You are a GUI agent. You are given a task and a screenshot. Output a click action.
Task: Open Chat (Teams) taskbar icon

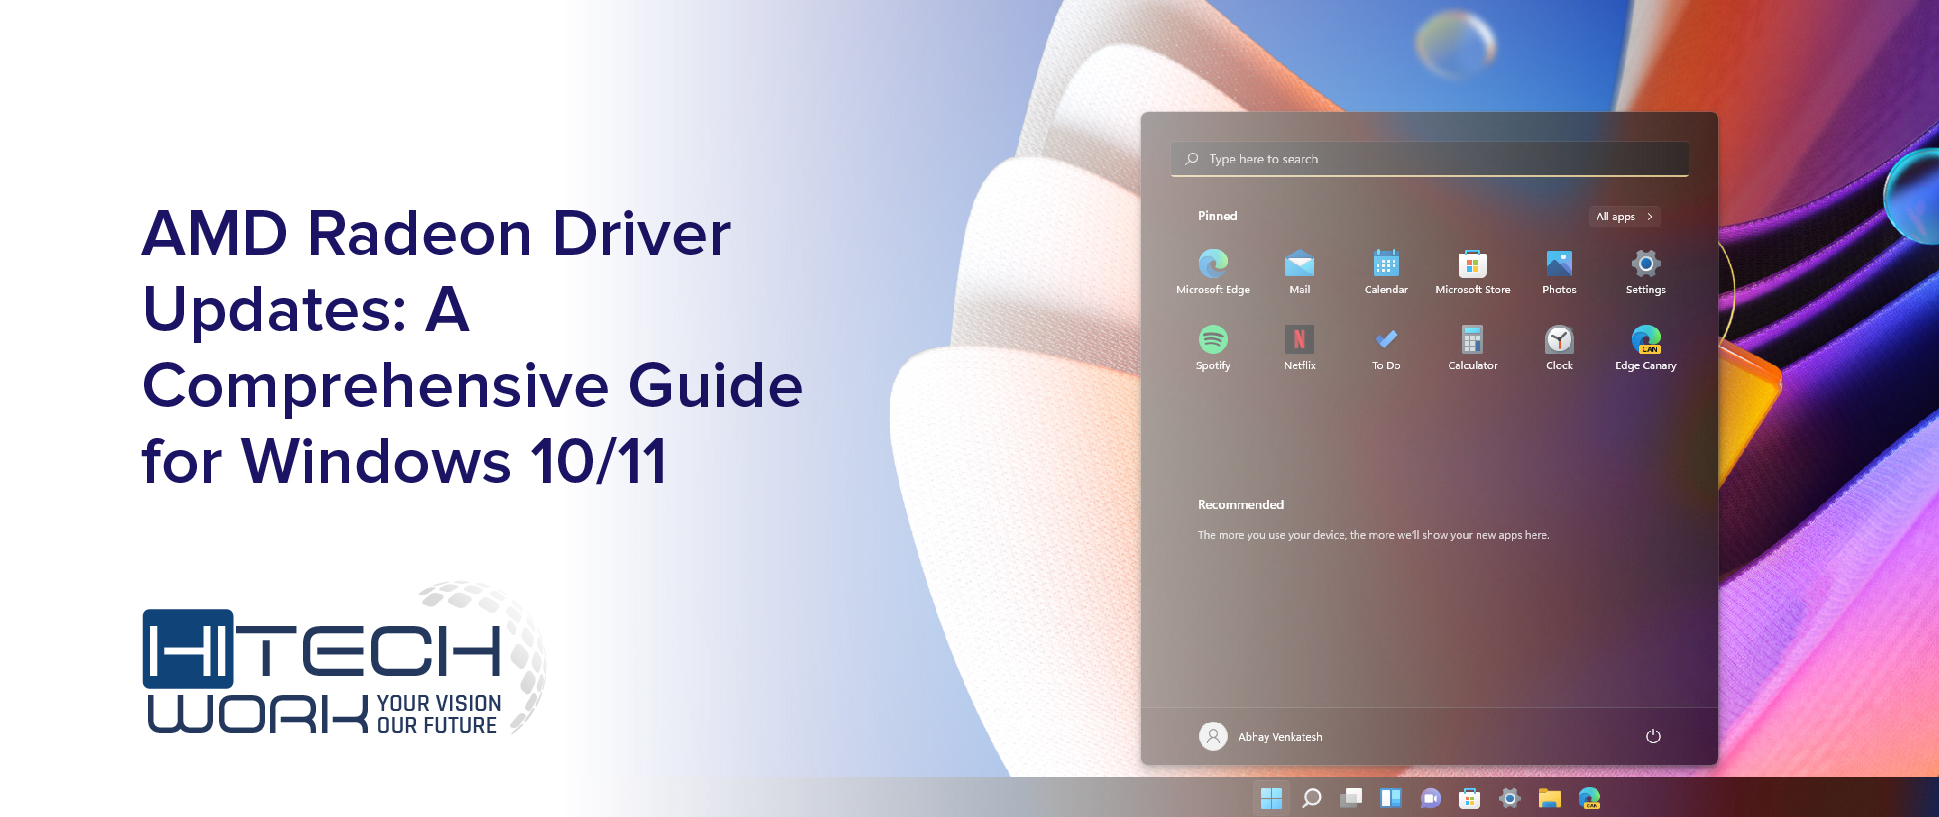click(1431, 798)
